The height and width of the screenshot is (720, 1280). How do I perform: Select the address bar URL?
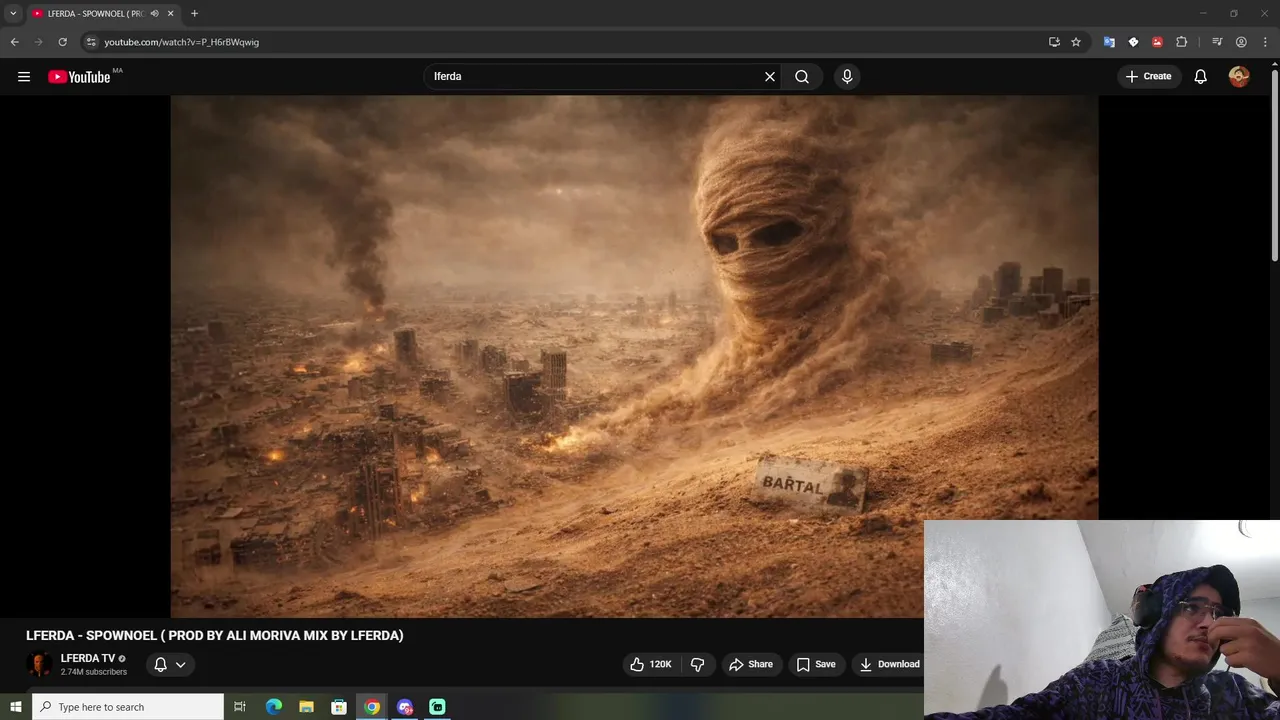[x=181, y=42]
